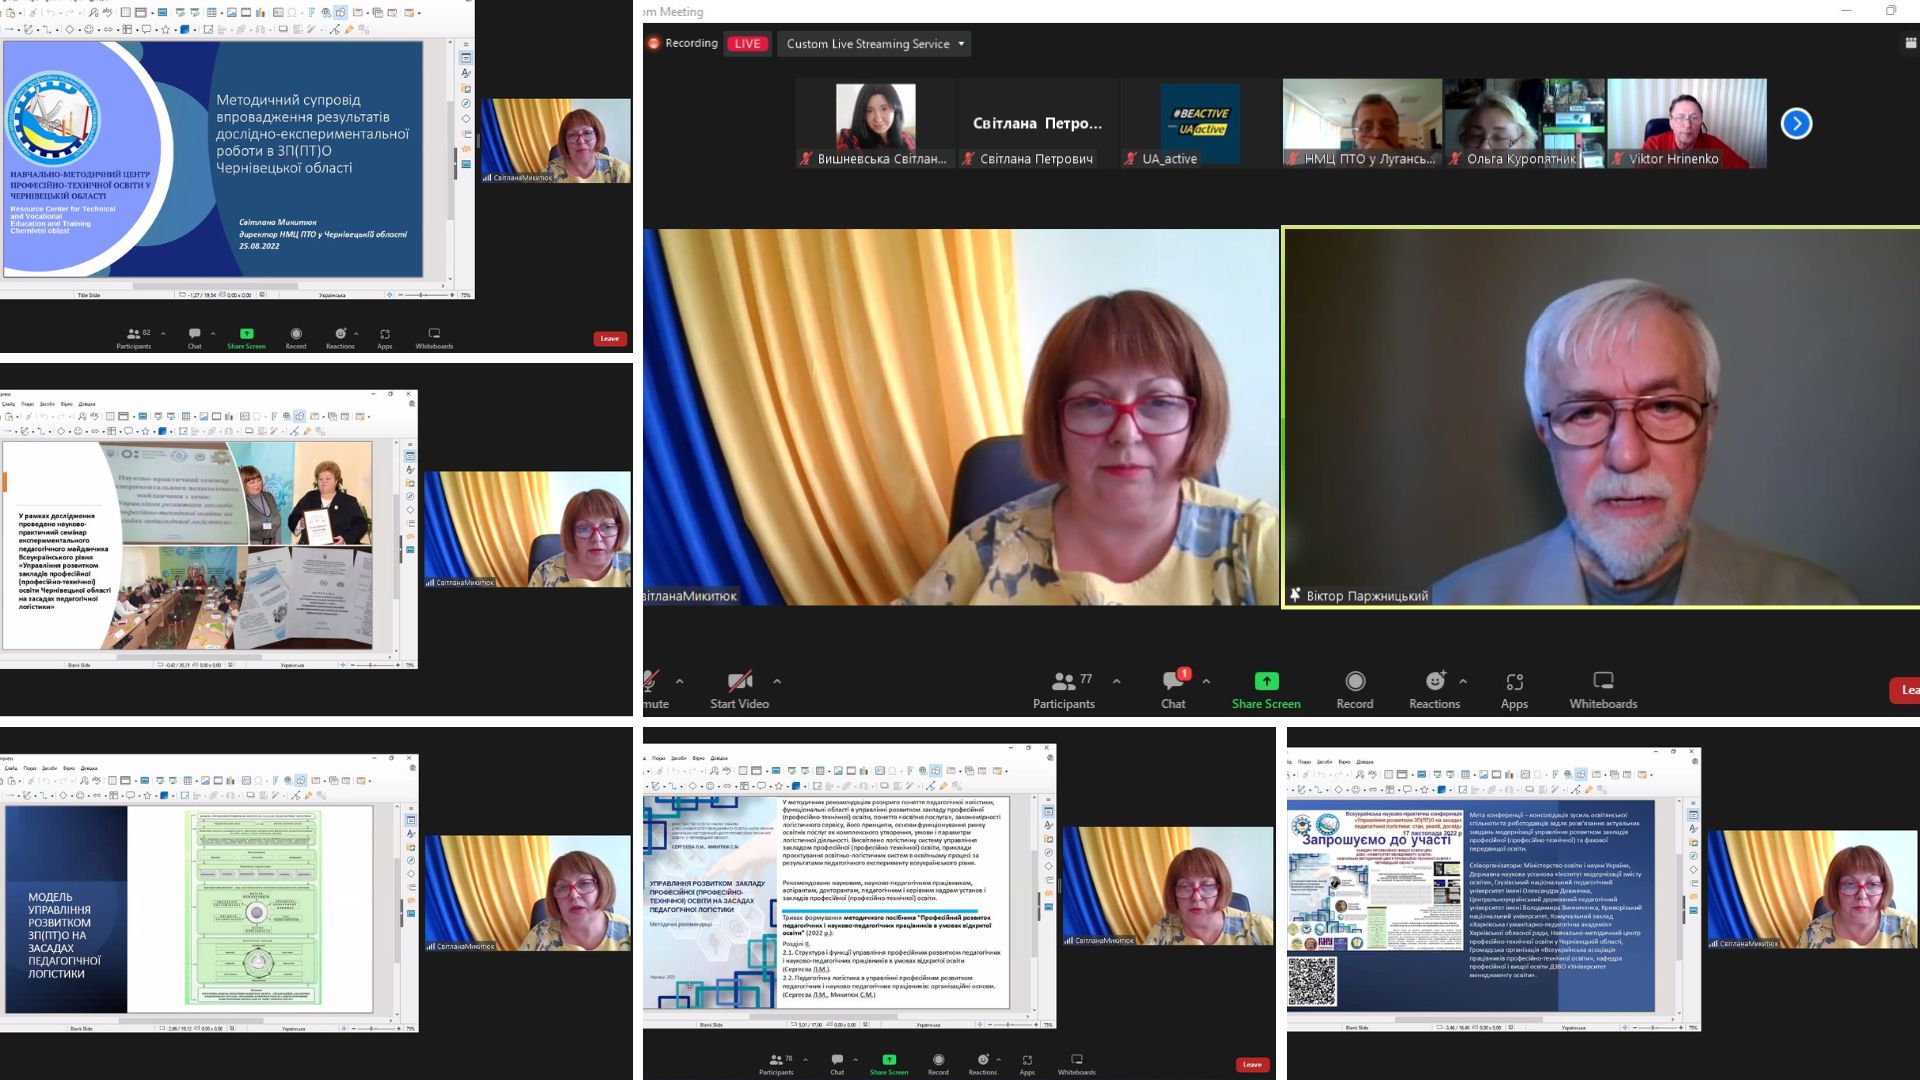The image size is (1920, 1080).
Task: Toggle the Recording indicator at top
Action: [x=682, y=44]
